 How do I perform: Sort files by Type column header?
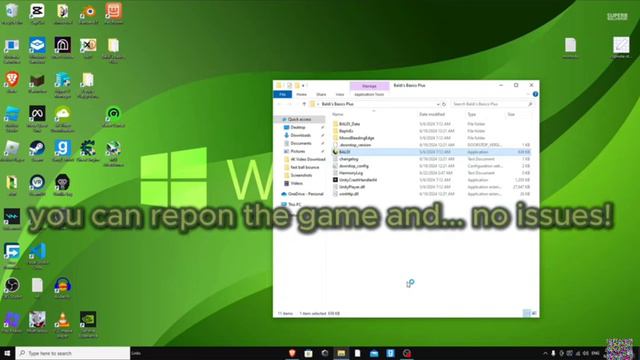(x=471, y=114)
